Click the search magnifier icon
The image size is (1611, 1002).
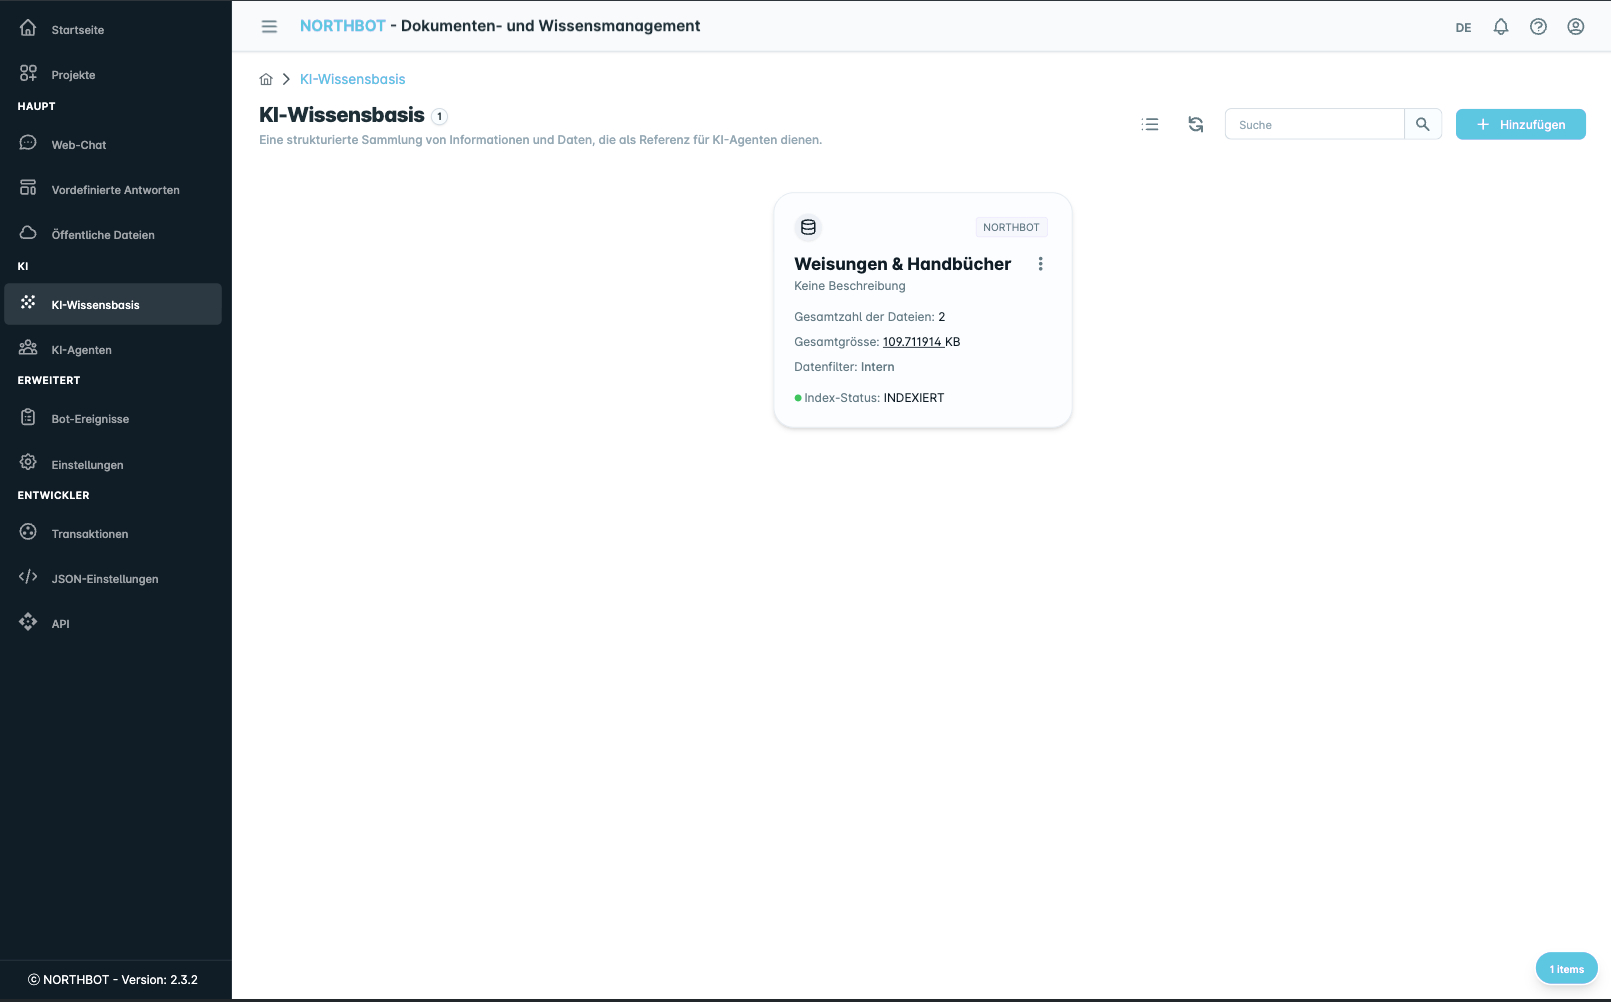pos(1423,124)
